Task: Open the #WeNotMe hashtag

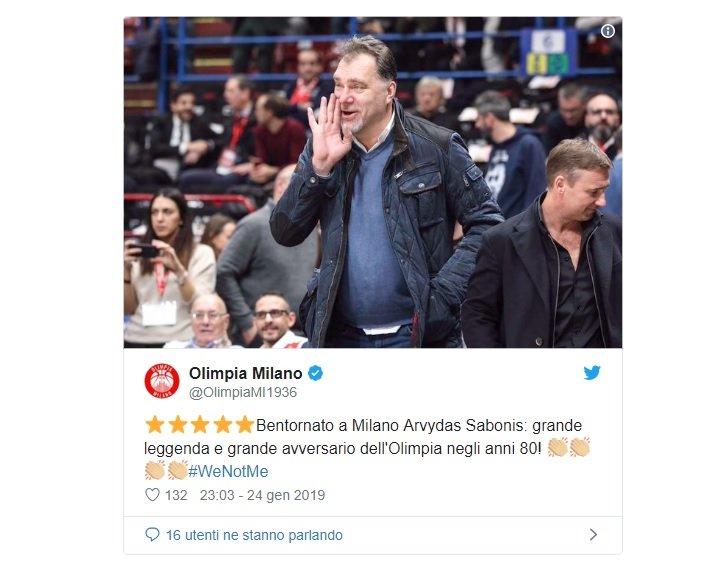Action: 228,471
